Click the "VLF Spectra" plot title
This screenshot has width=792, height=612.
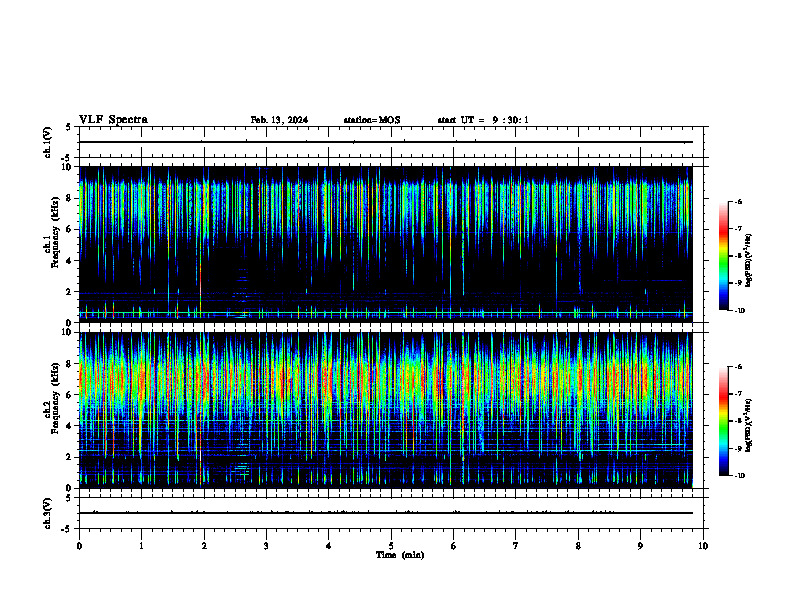pos(113,120)
